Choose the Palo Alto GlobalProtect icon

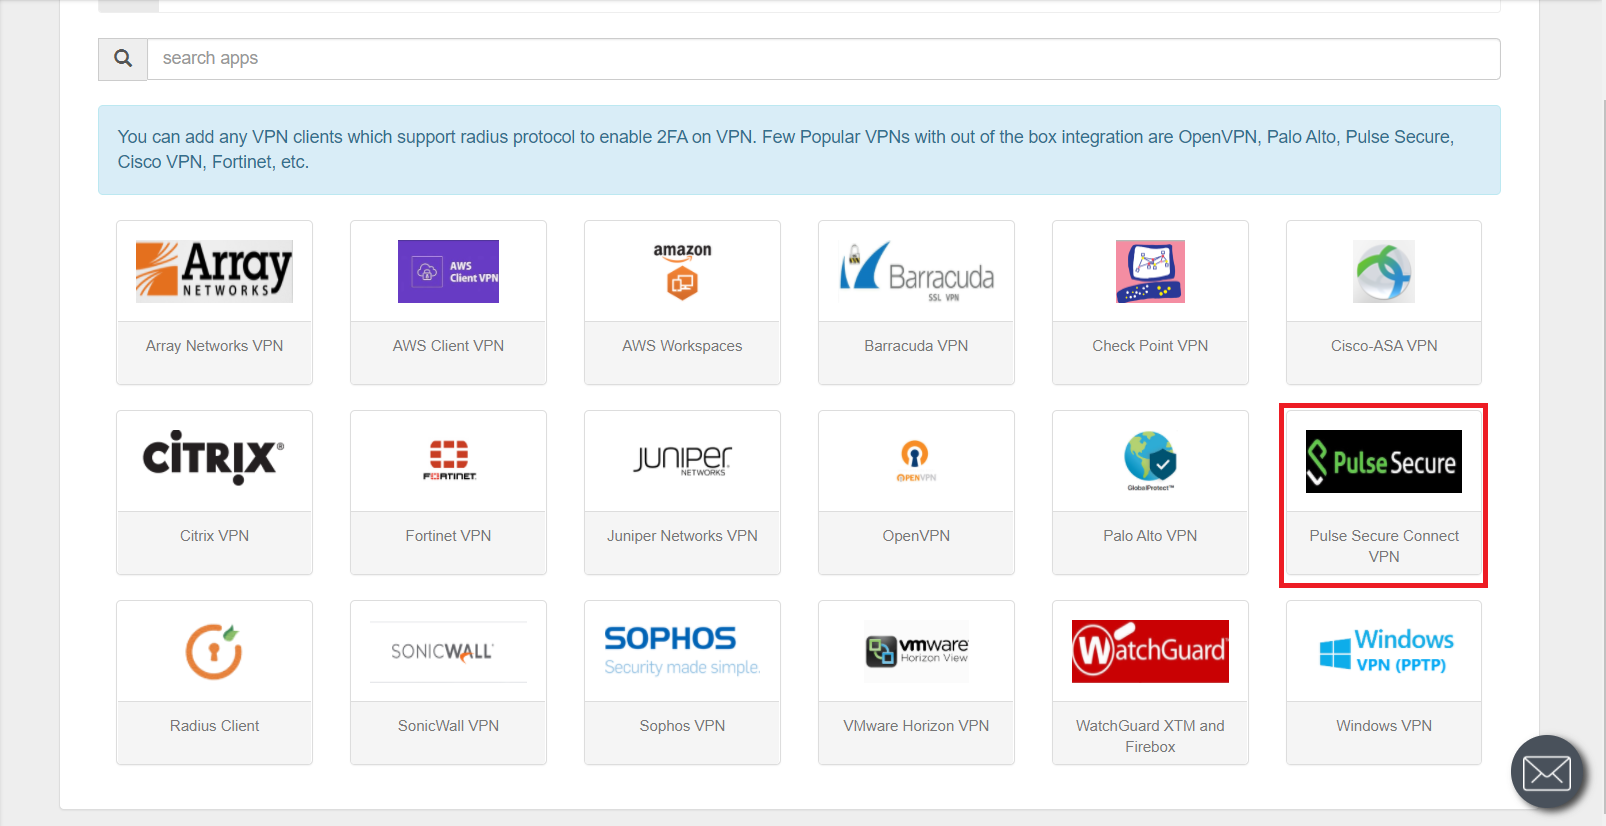1150,460
